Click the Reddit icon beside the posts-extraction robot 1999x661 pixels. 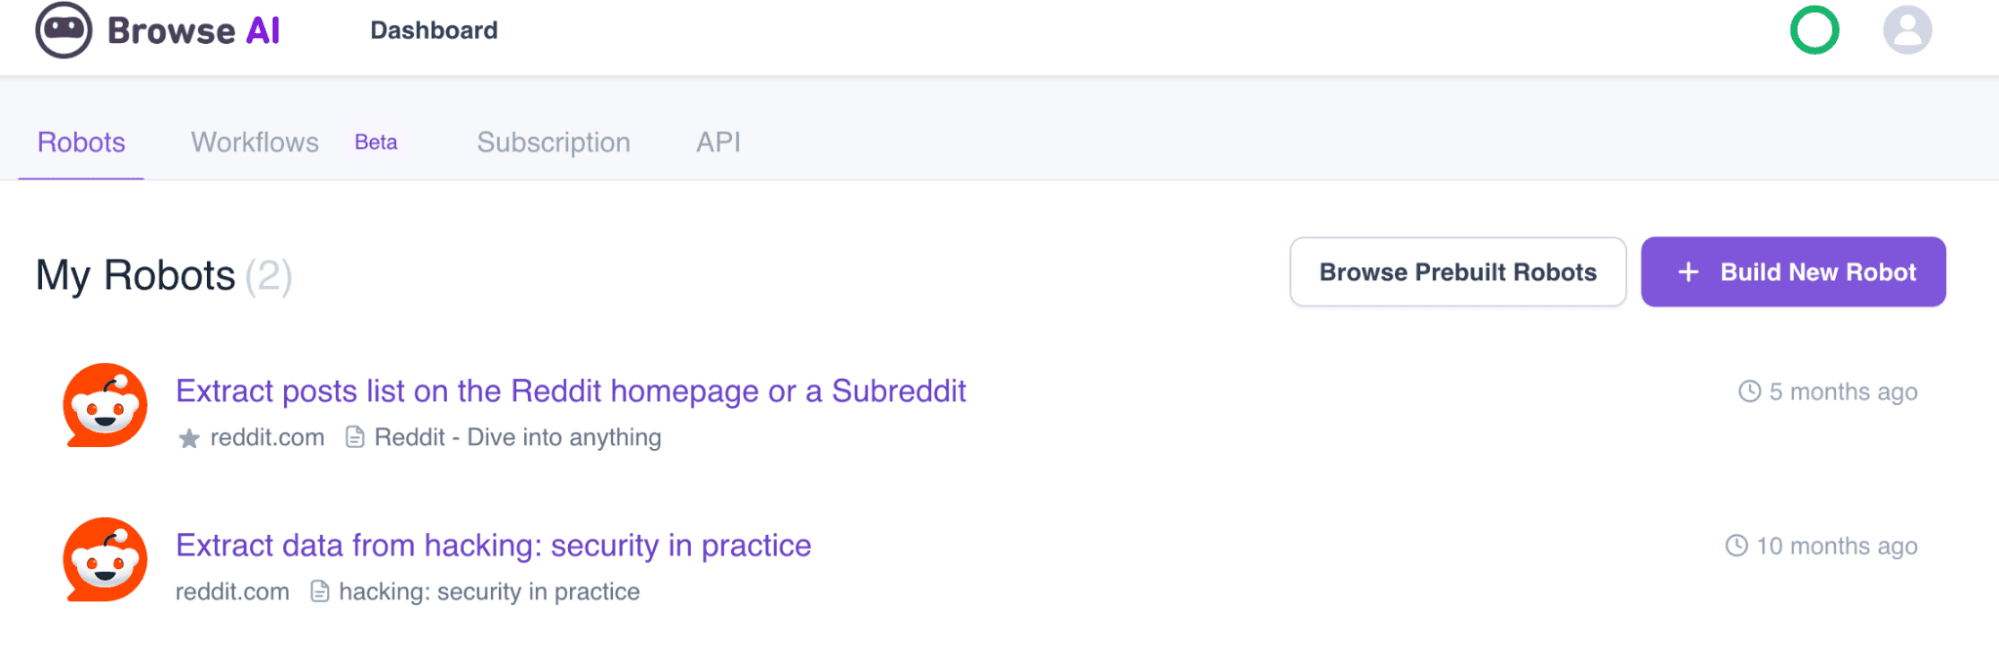tap(104, 406)
